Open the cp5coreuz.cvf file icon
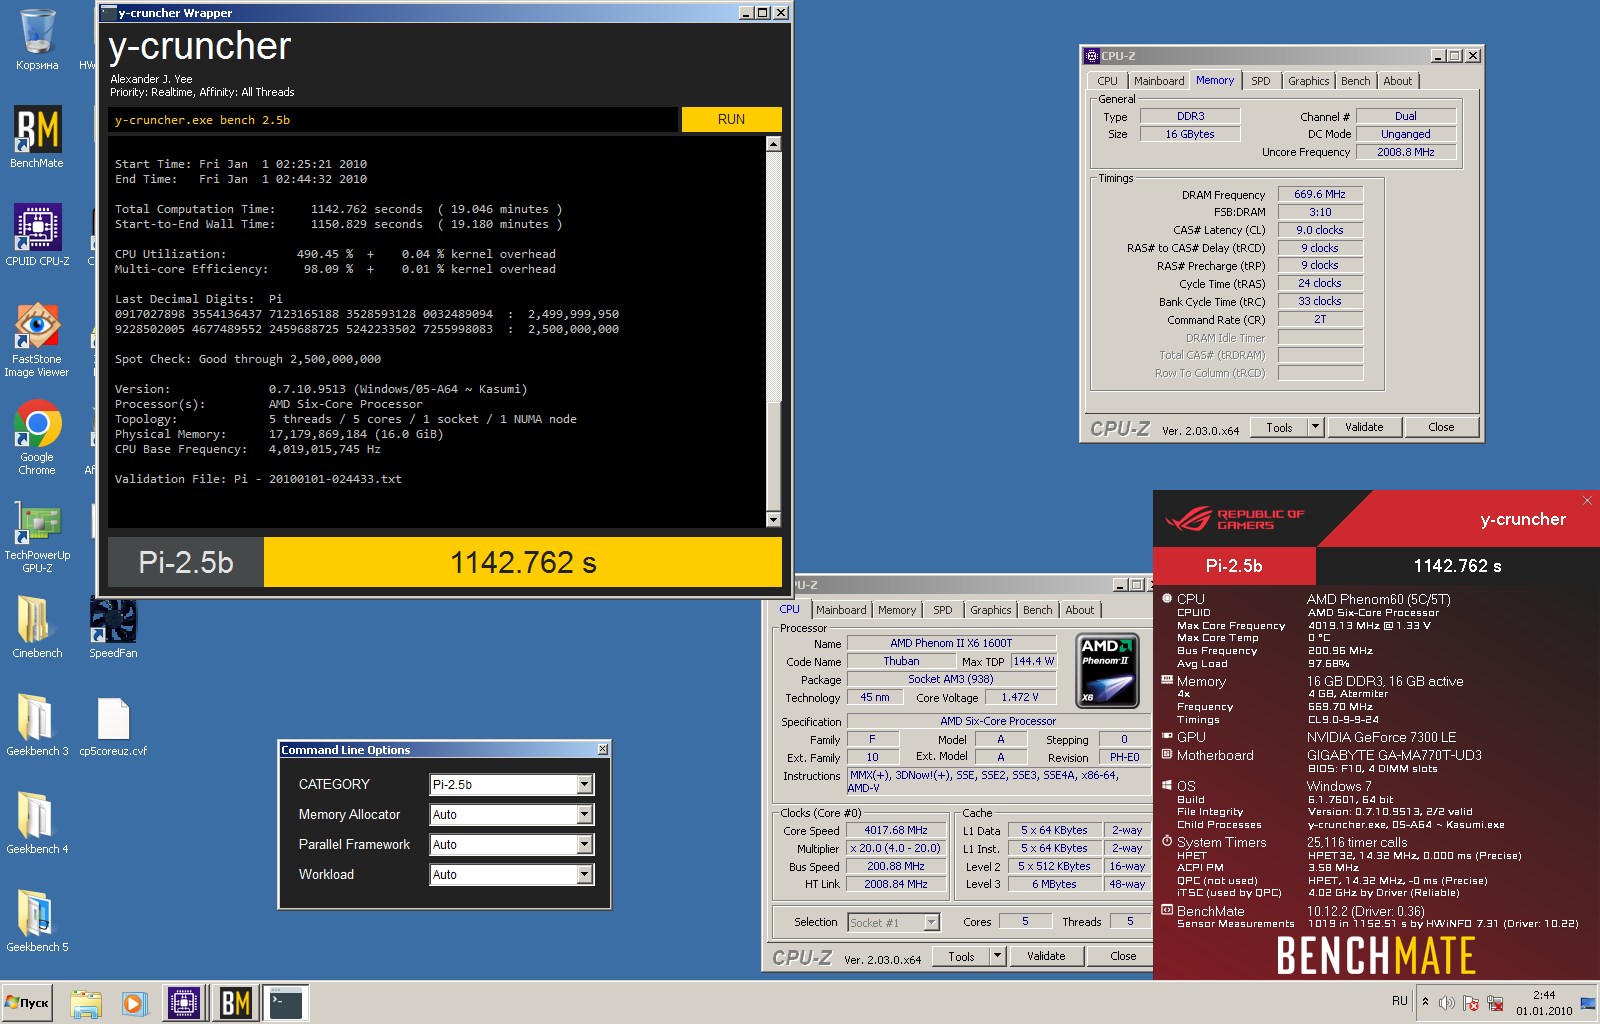 tap(113, 725)
